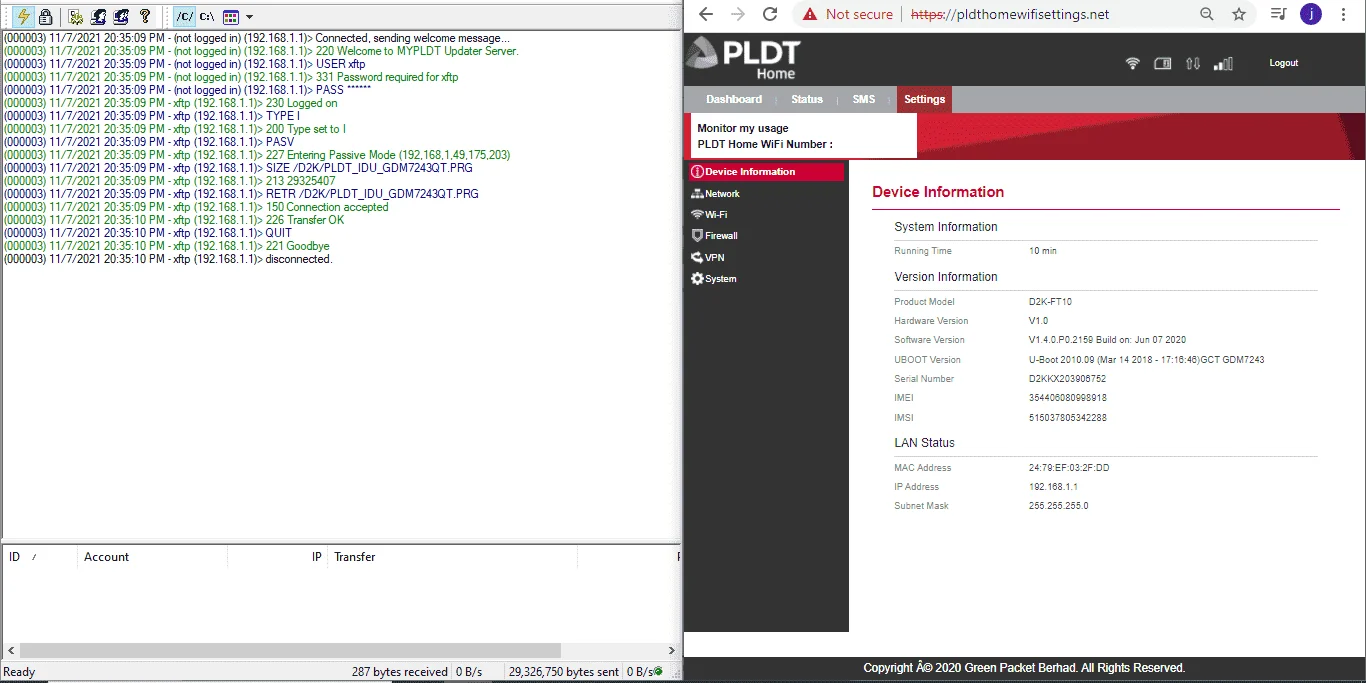Click the IMEI value 354406080998918
The image size is (1366, 683).
tap(1067, 398)
